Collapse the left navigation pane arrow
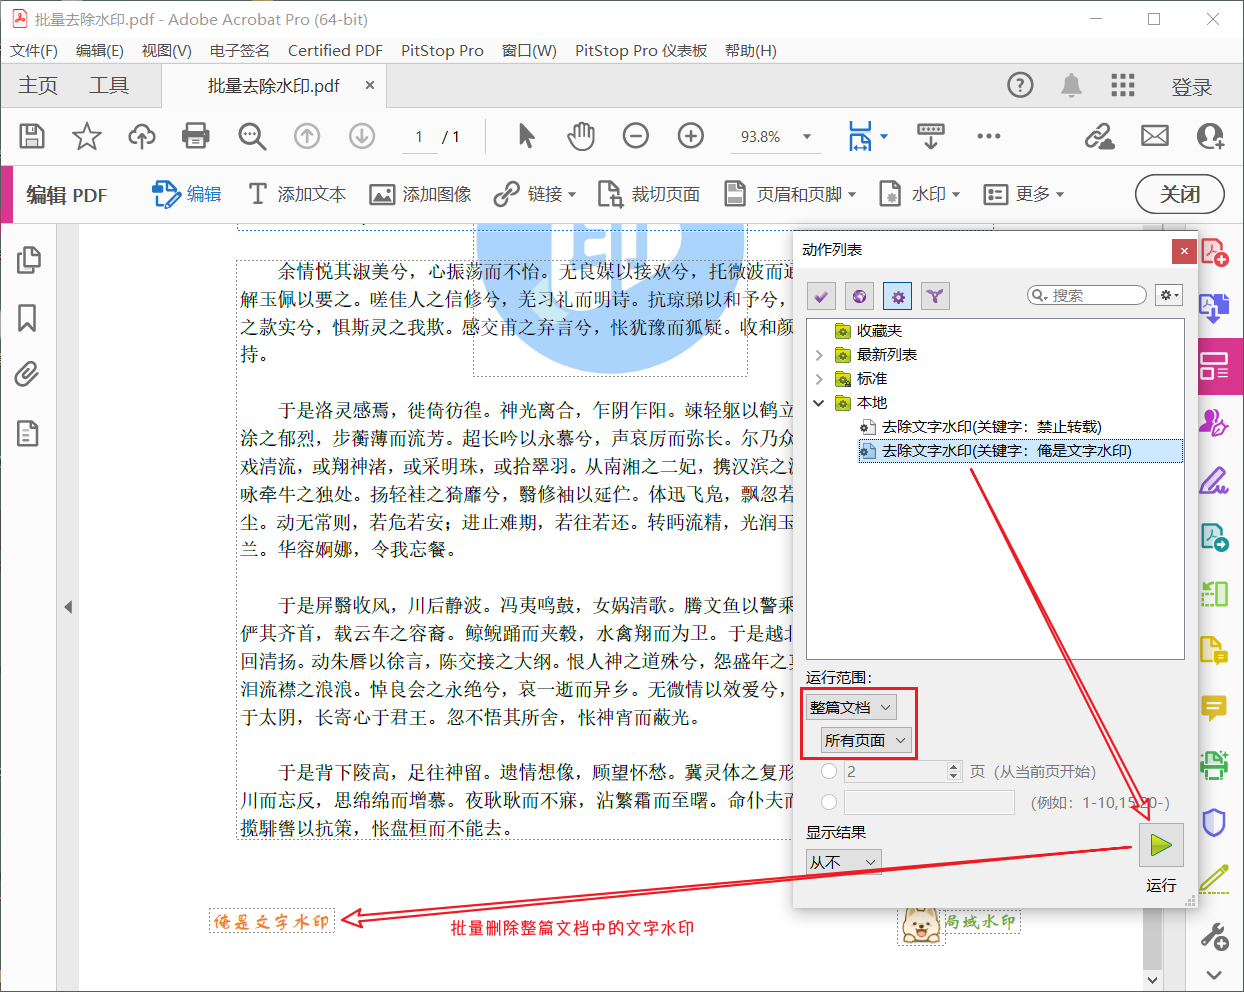The height and width of the screenshot is (992, 1244). pos(68,606)
